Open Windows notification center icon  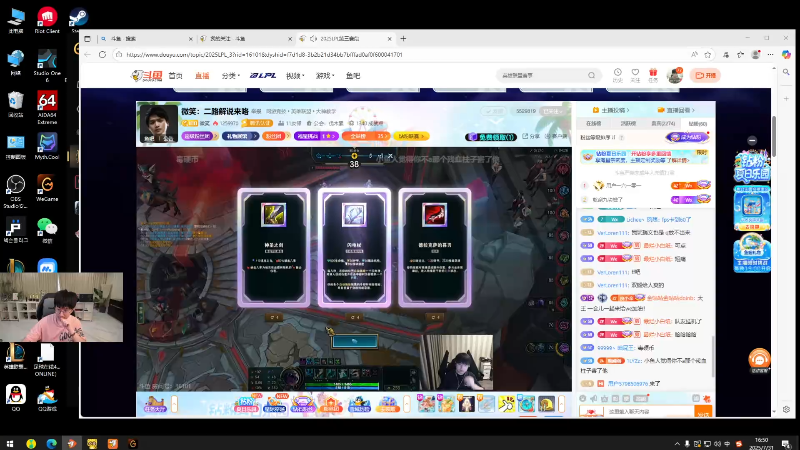pyautogui.click(x=786, y=444)
